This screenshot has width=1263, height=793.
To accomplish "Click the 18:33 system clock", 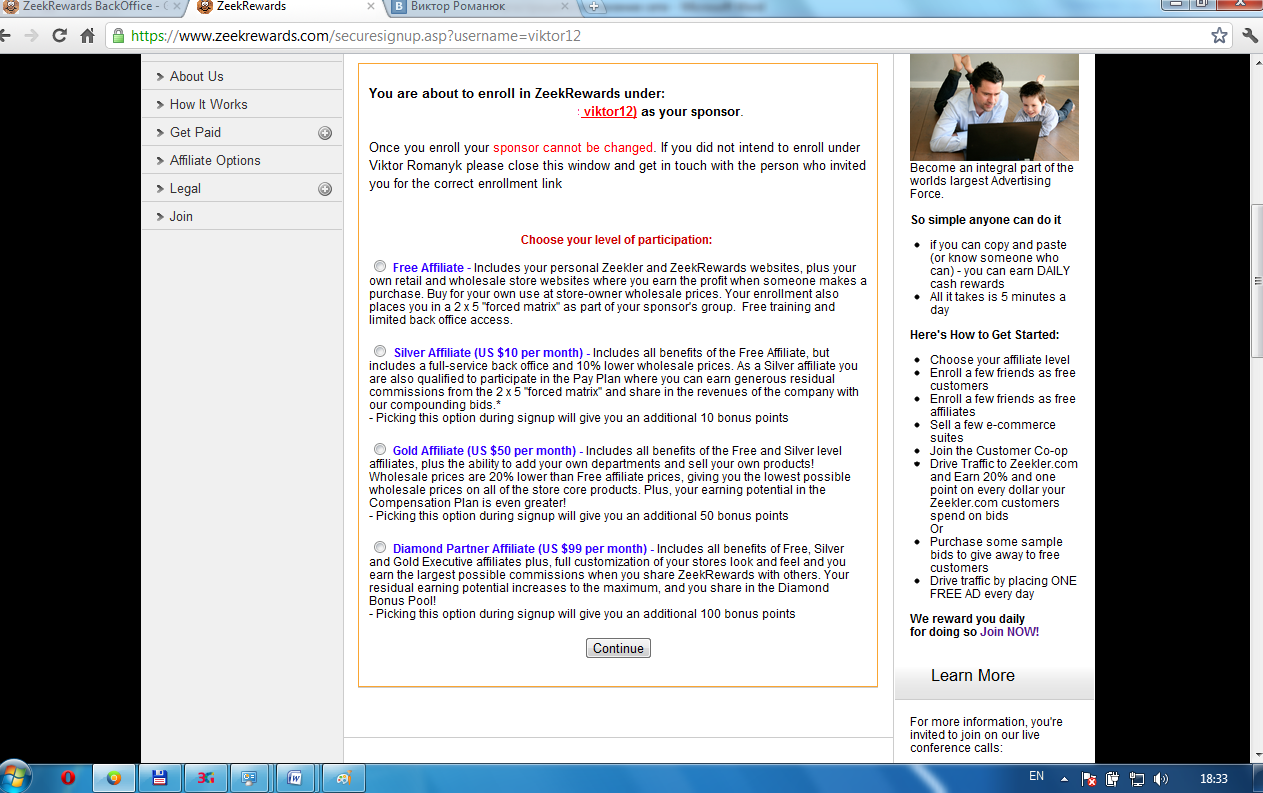I will tap(1213, 778).
